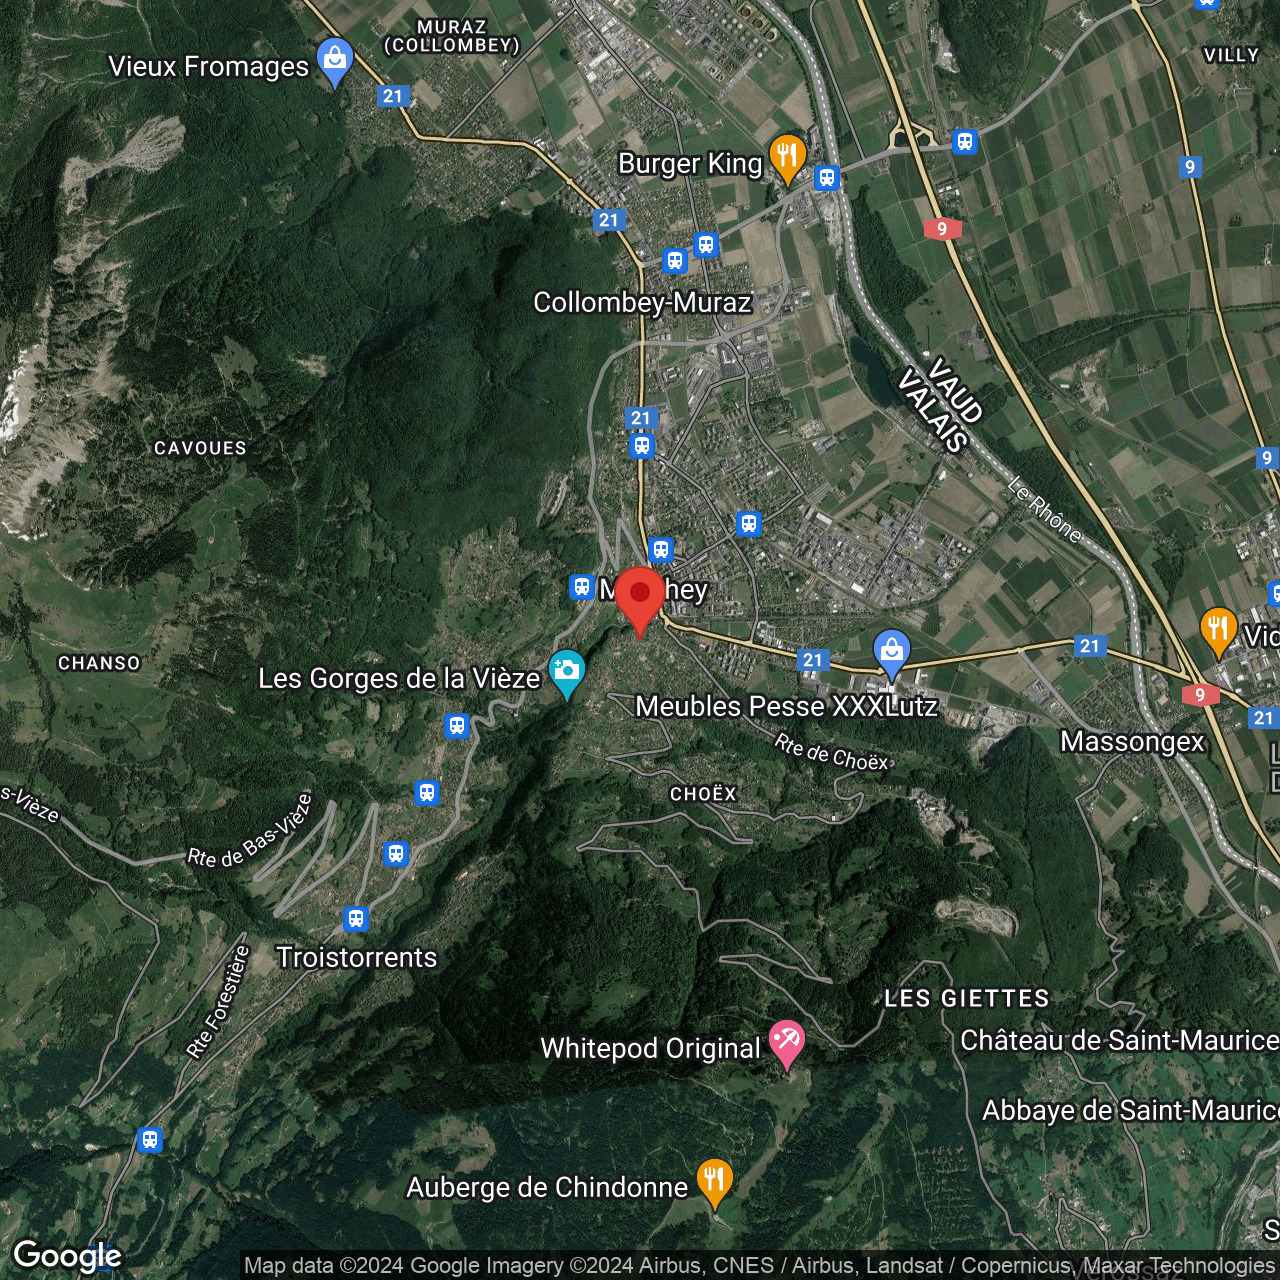Select the restaurant pin near Massongex

pyautogui.click(x=1218, y=630)
